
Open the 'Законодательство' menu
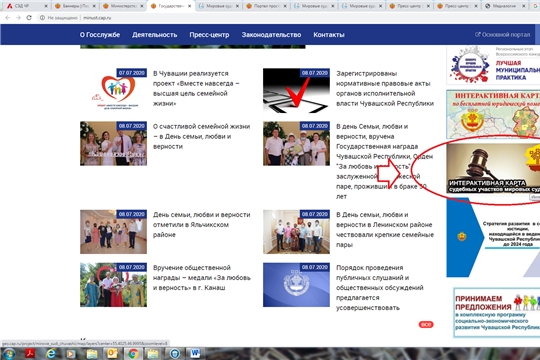[x=271, y=35]
